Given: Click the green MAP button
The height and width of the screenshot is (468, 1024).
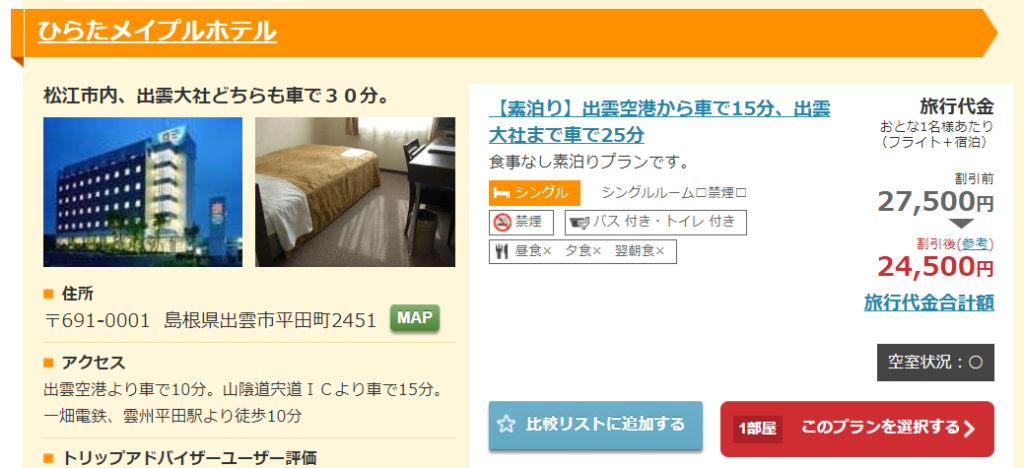Looking at the screenshot, I should coord(415,319).
